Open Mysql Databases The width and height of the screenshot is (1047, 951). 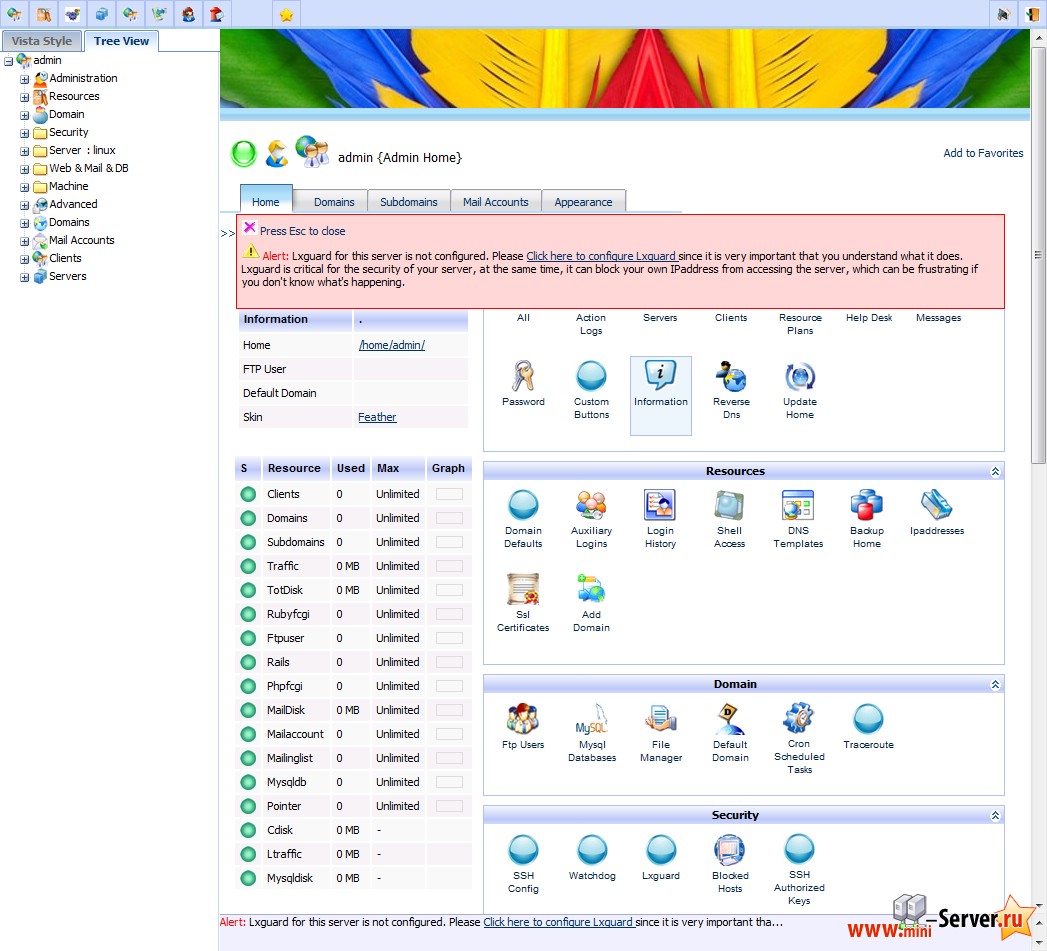[592, 720]
